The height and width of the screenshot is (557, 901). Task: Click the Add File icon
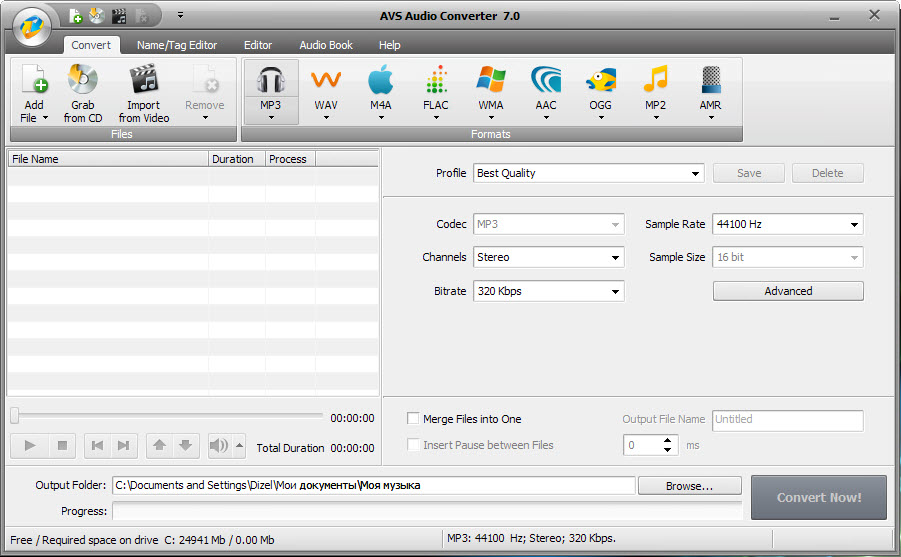coord(33,81)
